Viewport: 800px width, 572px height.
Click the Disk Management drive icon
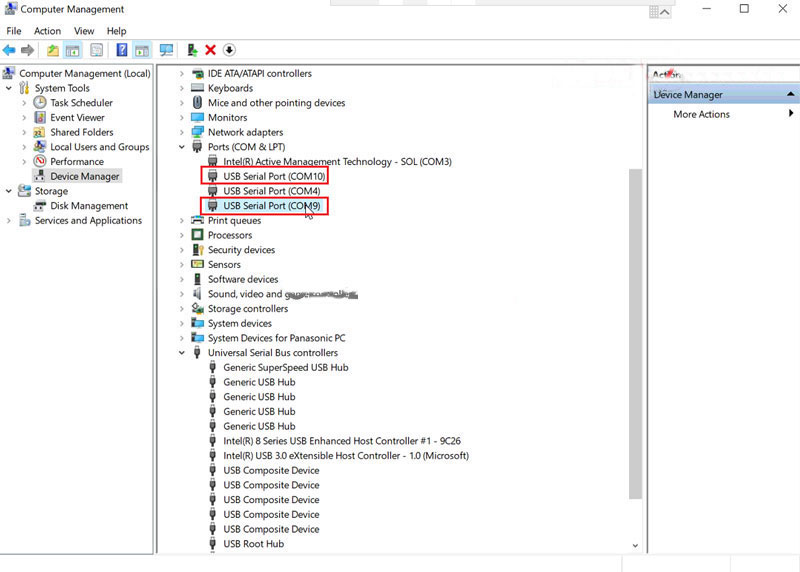click(x=40, y=206)
